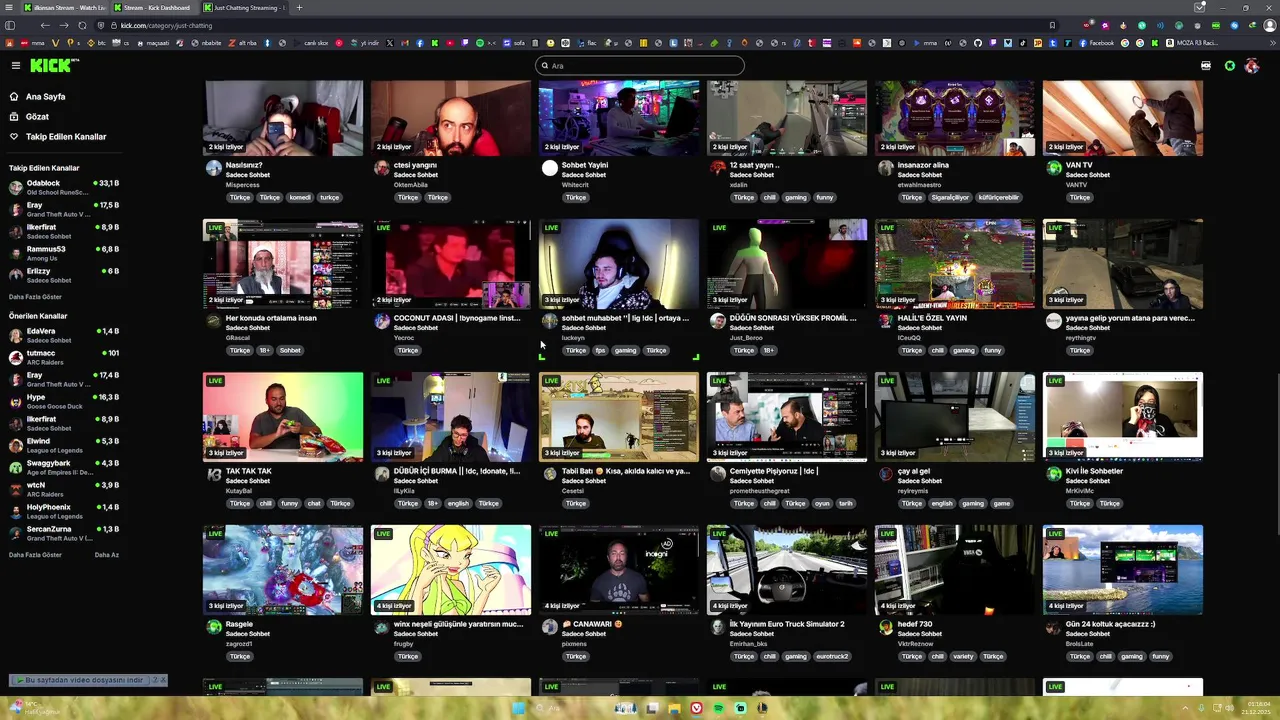Open Takip Edilen Kanallar page
The width and height of the screenshot is (1280, 720).
tap(66, 137)
